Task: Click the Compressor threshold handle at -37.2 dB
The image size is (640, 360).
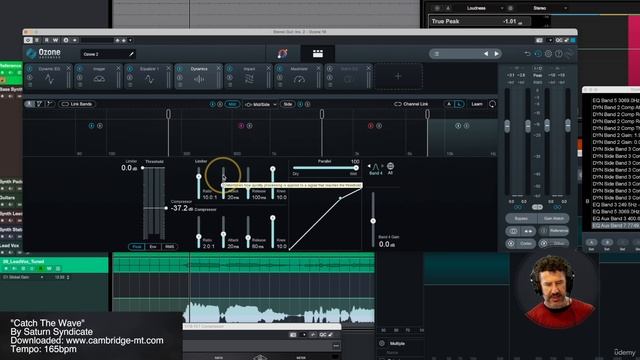Action: (166, 208)
